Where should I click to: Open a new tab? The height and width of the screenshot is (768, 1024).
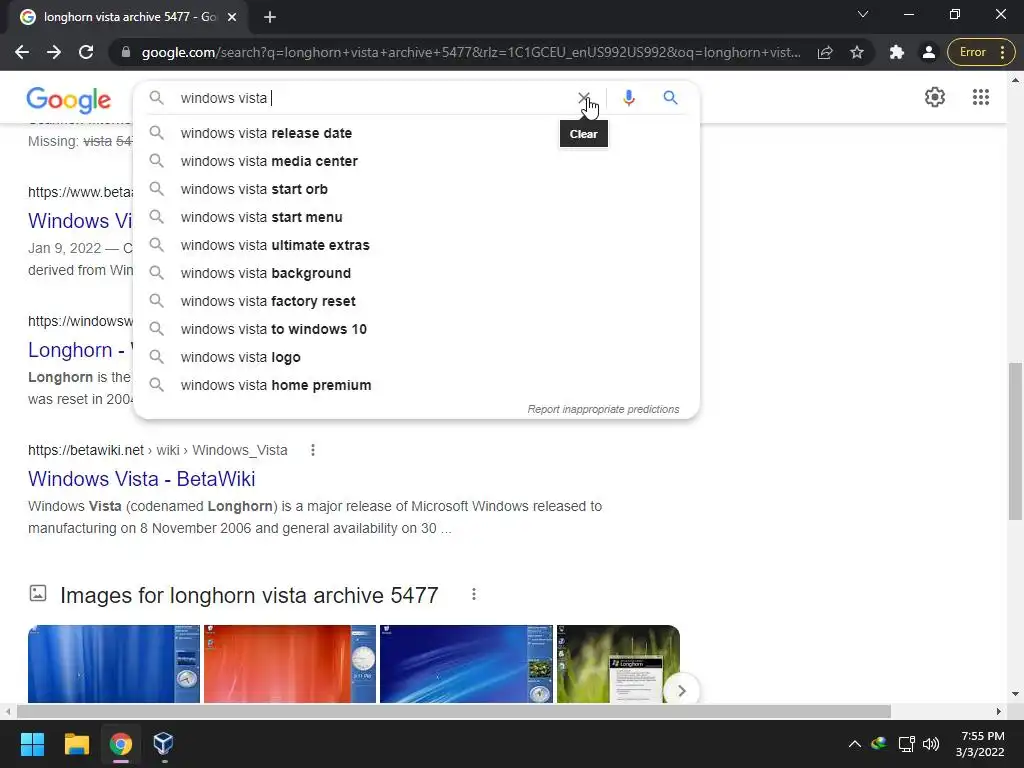click(270, 17)
